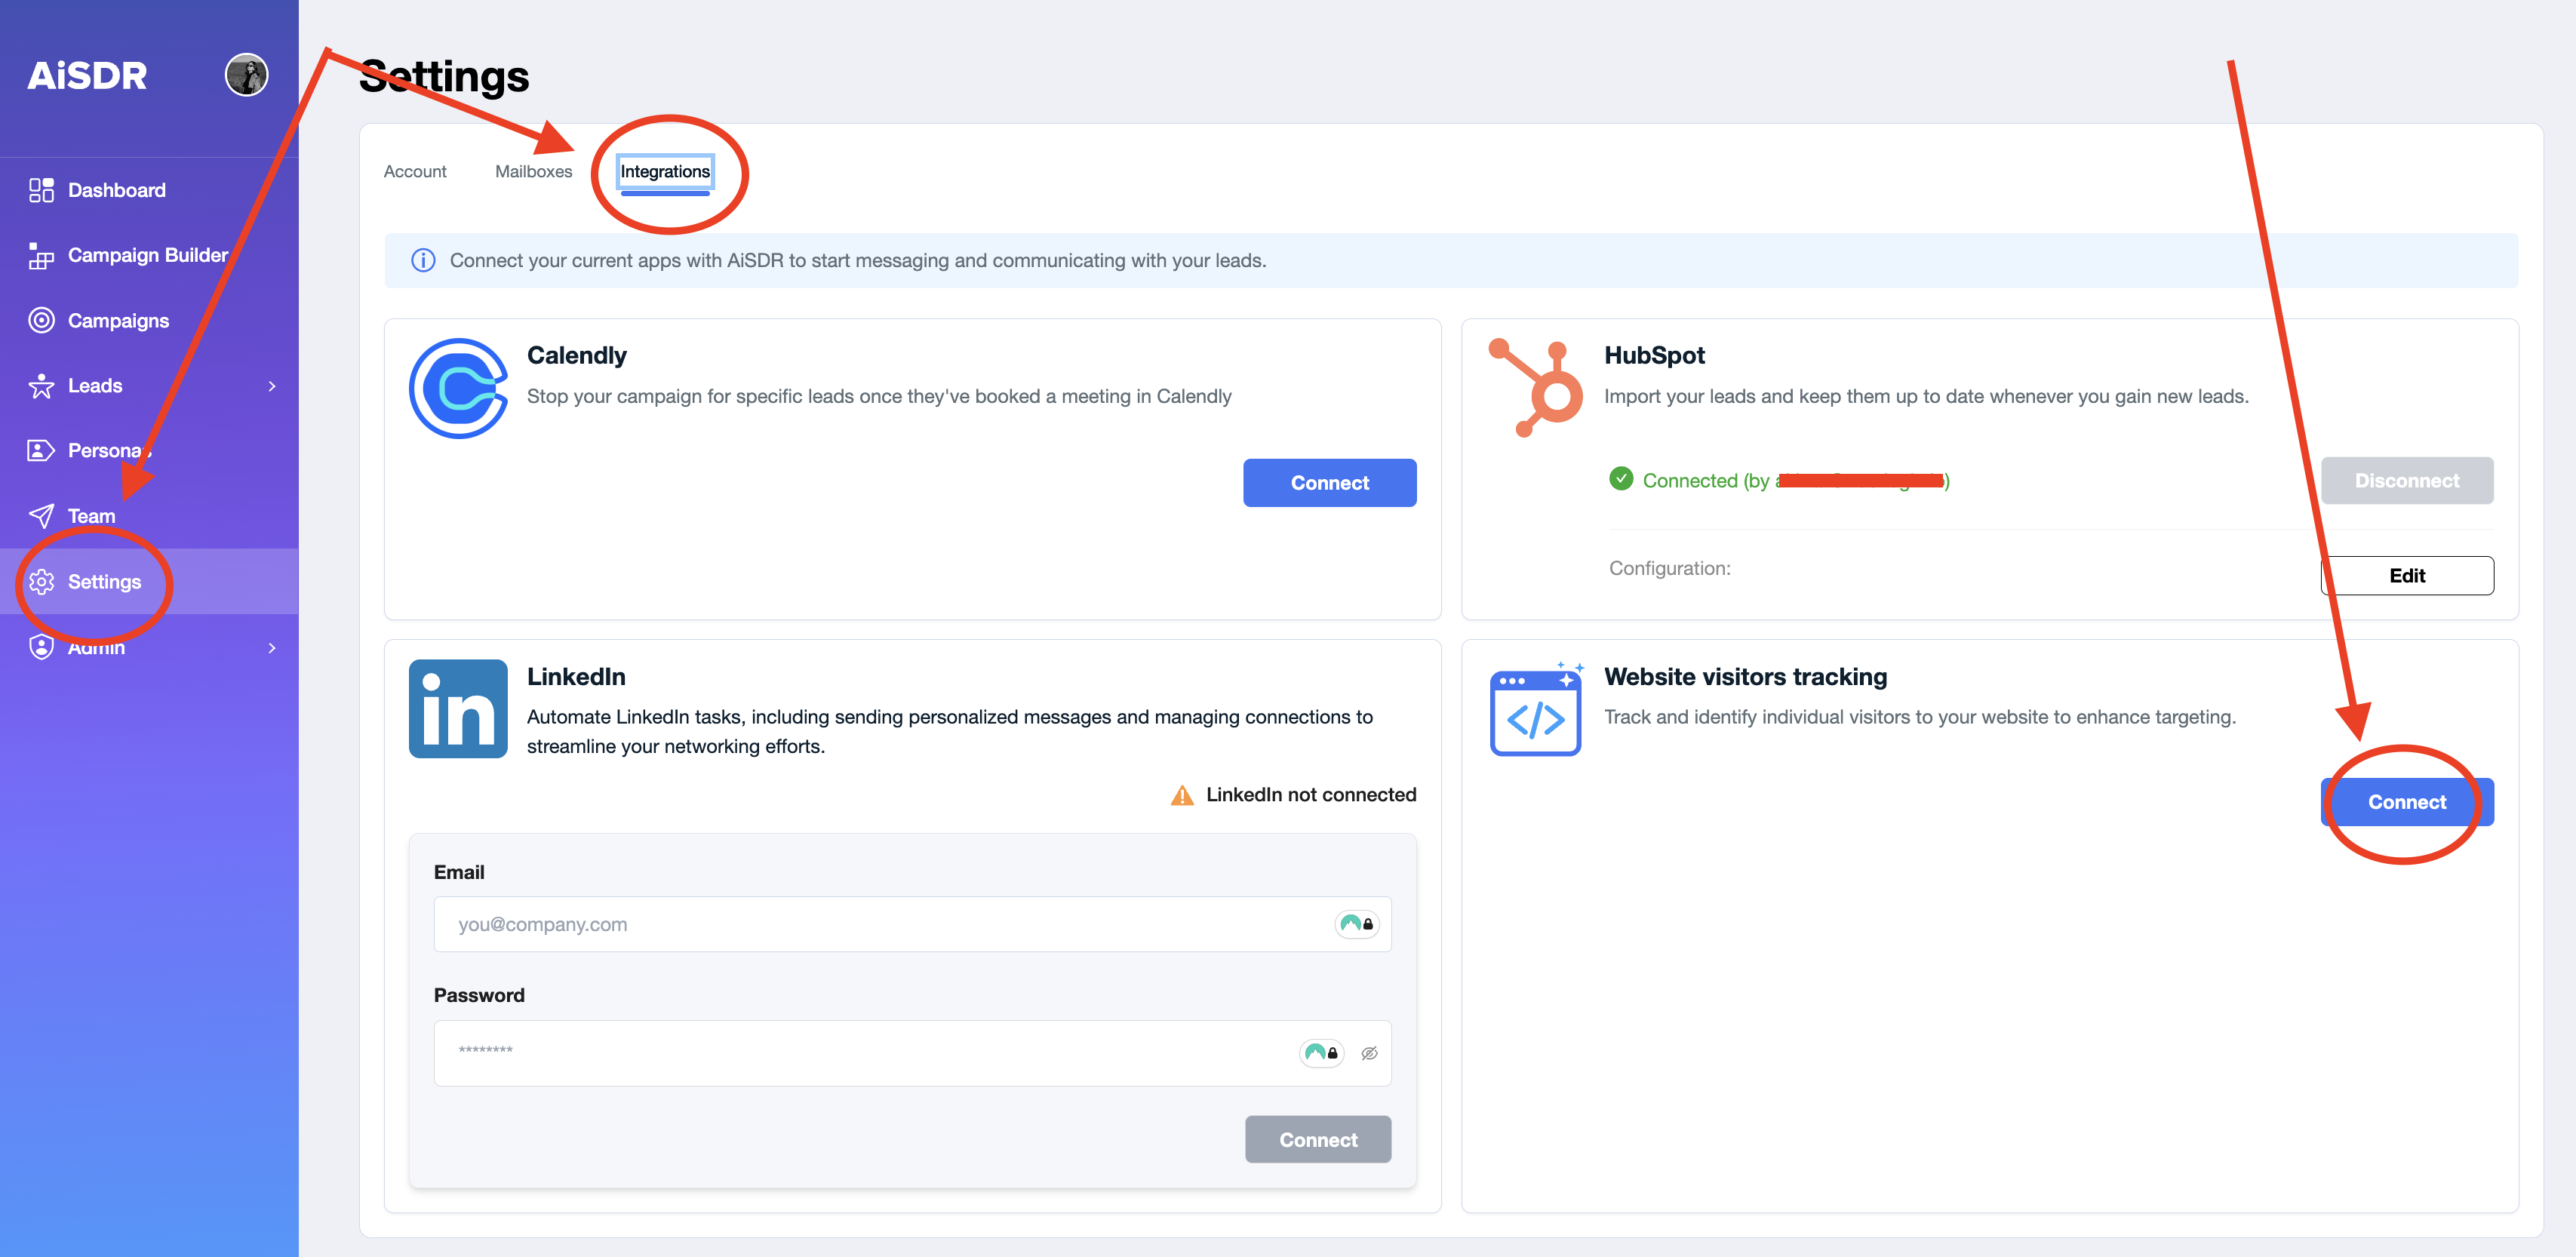The height and width of the screenshot is (1257, 2576).
Task: Open the Team page in sidebar
Action: (x=150, y=516)
